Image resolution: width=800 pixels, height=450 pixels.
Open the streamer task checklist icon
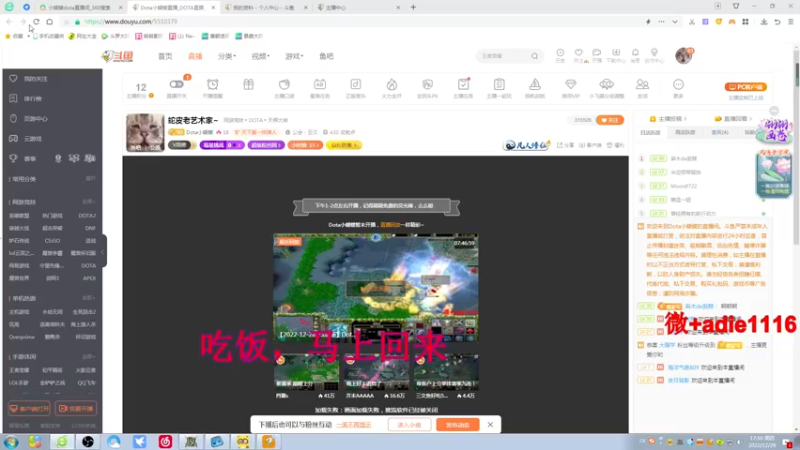point(463,85)
